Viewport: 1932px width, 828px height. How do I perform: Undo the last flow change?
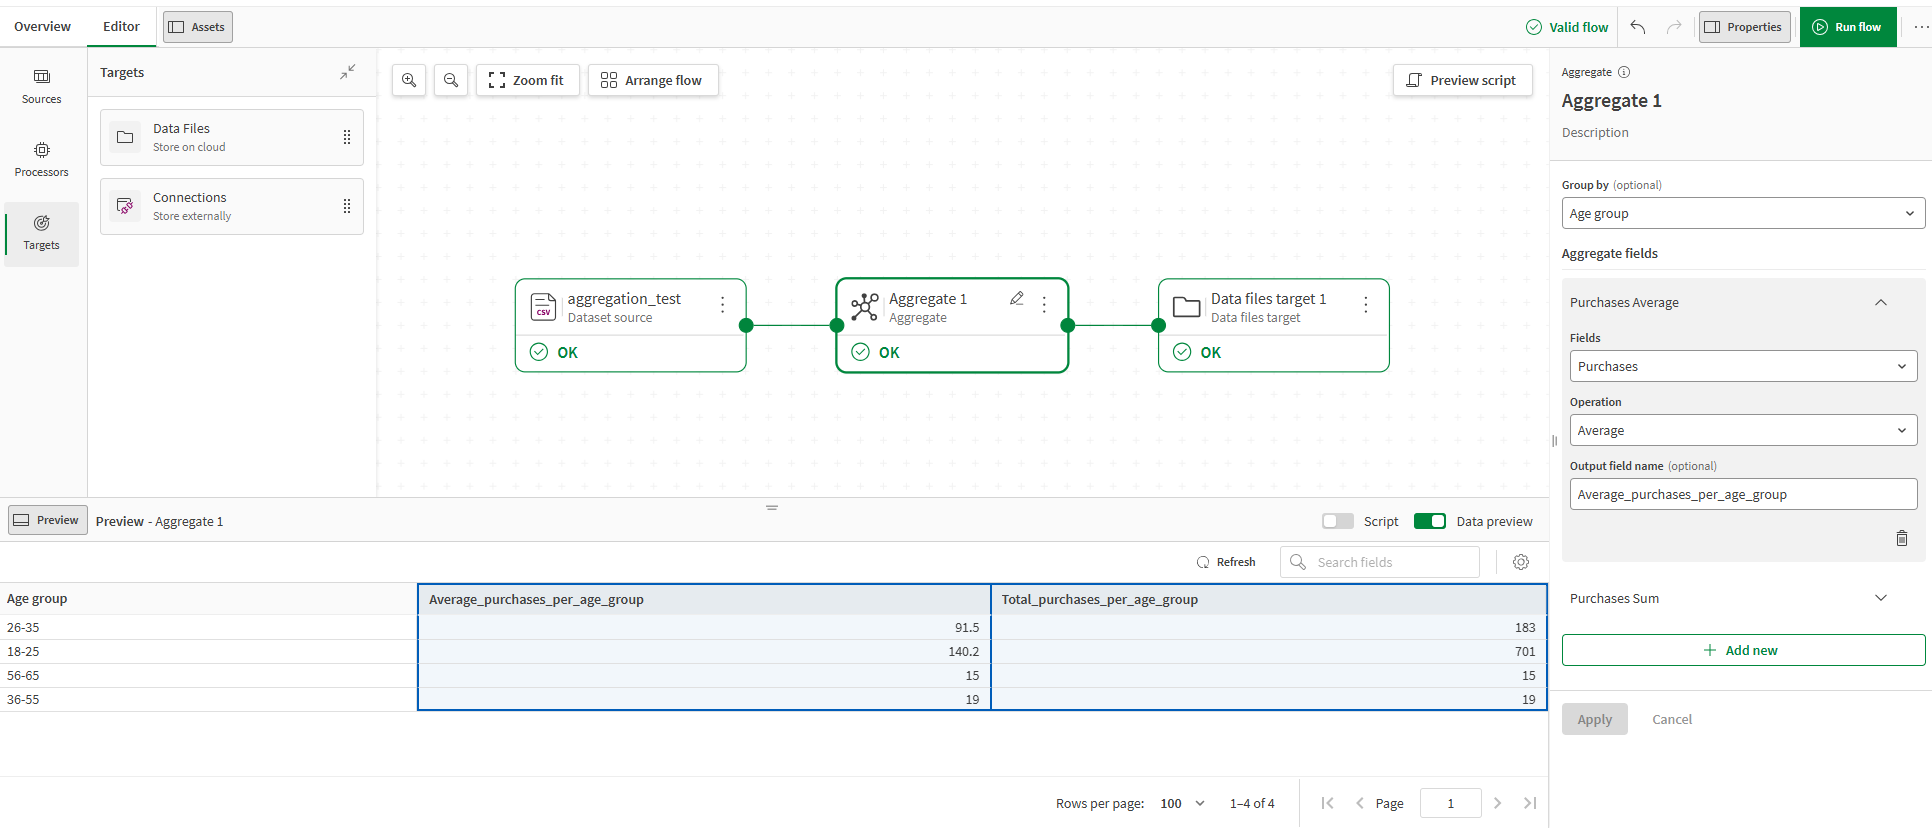[x=1637, y=27]
